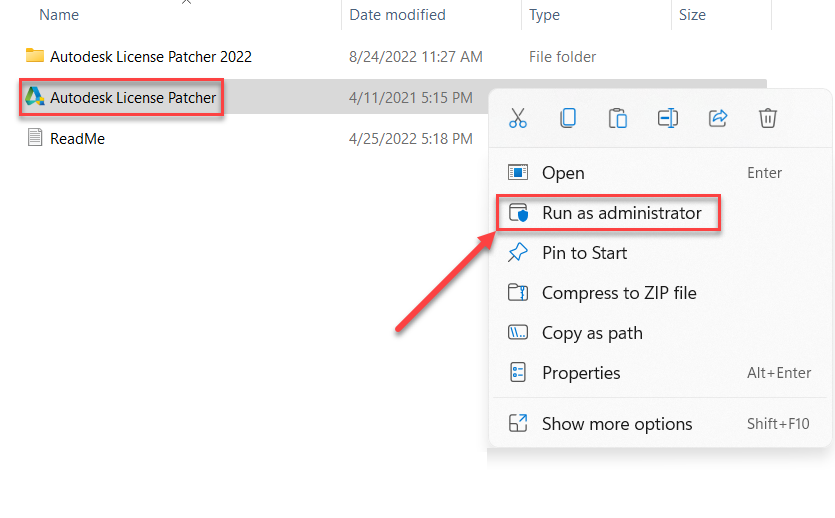The width and height of the screenshot is (835, 518).
Task: Click the Rename icon in context menu
Action: 667,118
